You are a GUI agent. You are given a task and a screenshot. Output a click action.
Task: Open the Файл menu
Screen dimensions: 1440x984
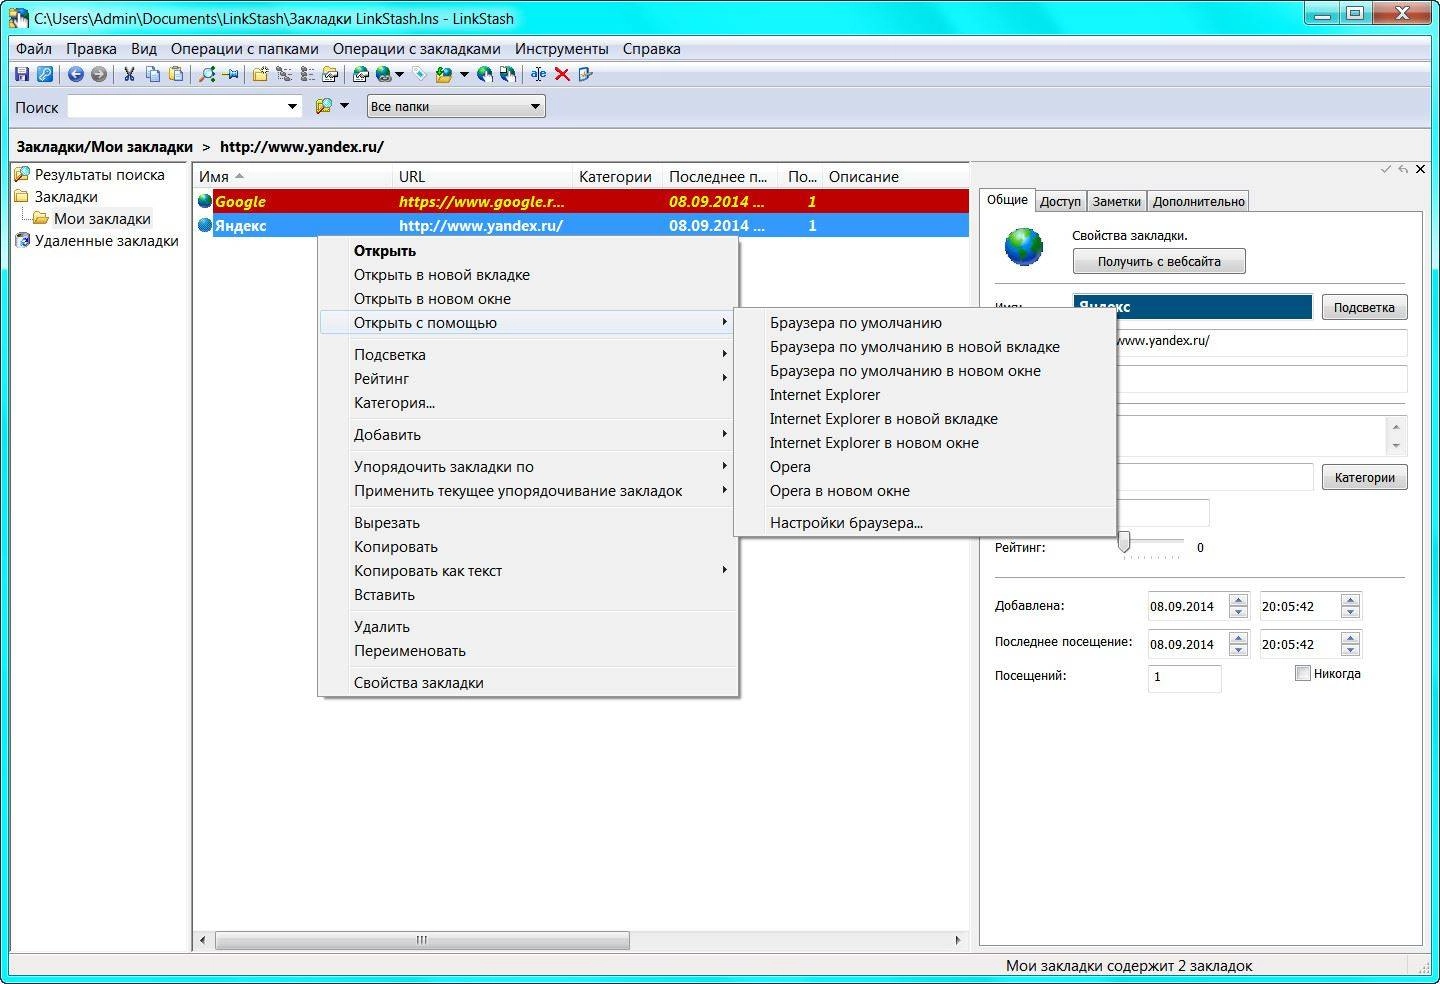pyautogui.click(x=34, y=48)
